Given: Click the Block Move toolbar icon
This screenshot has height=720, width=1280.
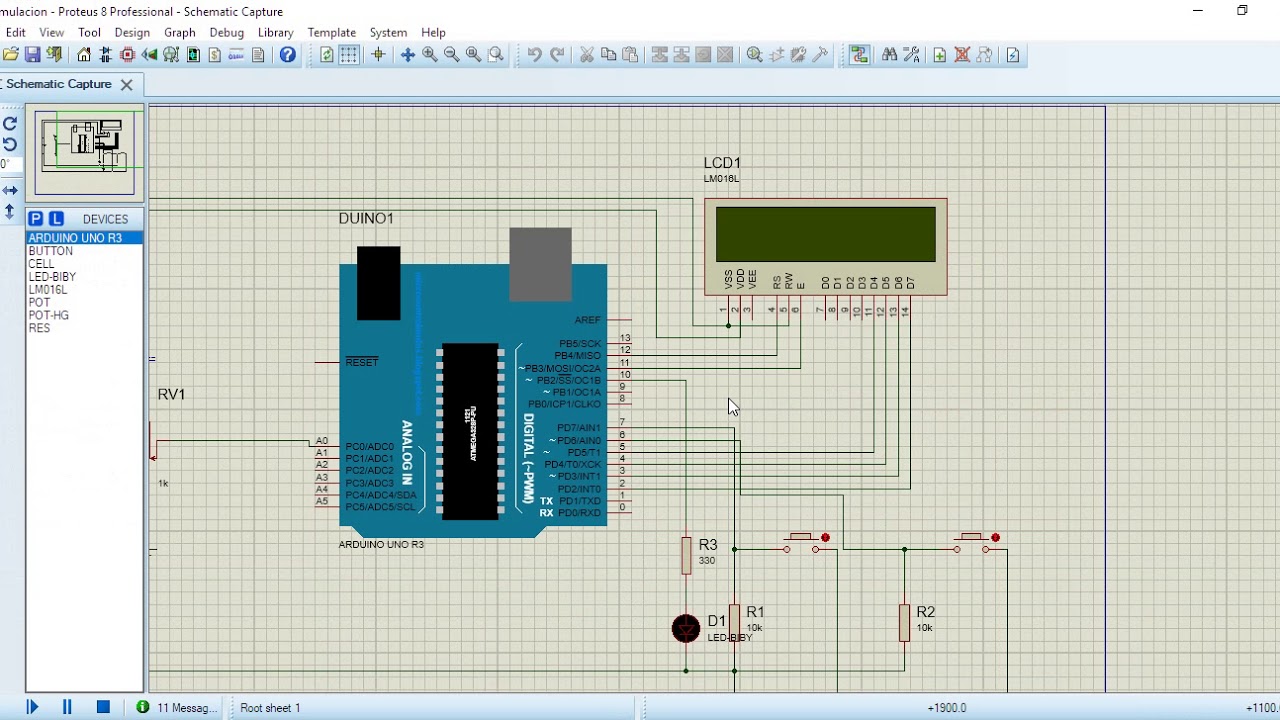Looking at the screenshot, I should click(682, 55).
